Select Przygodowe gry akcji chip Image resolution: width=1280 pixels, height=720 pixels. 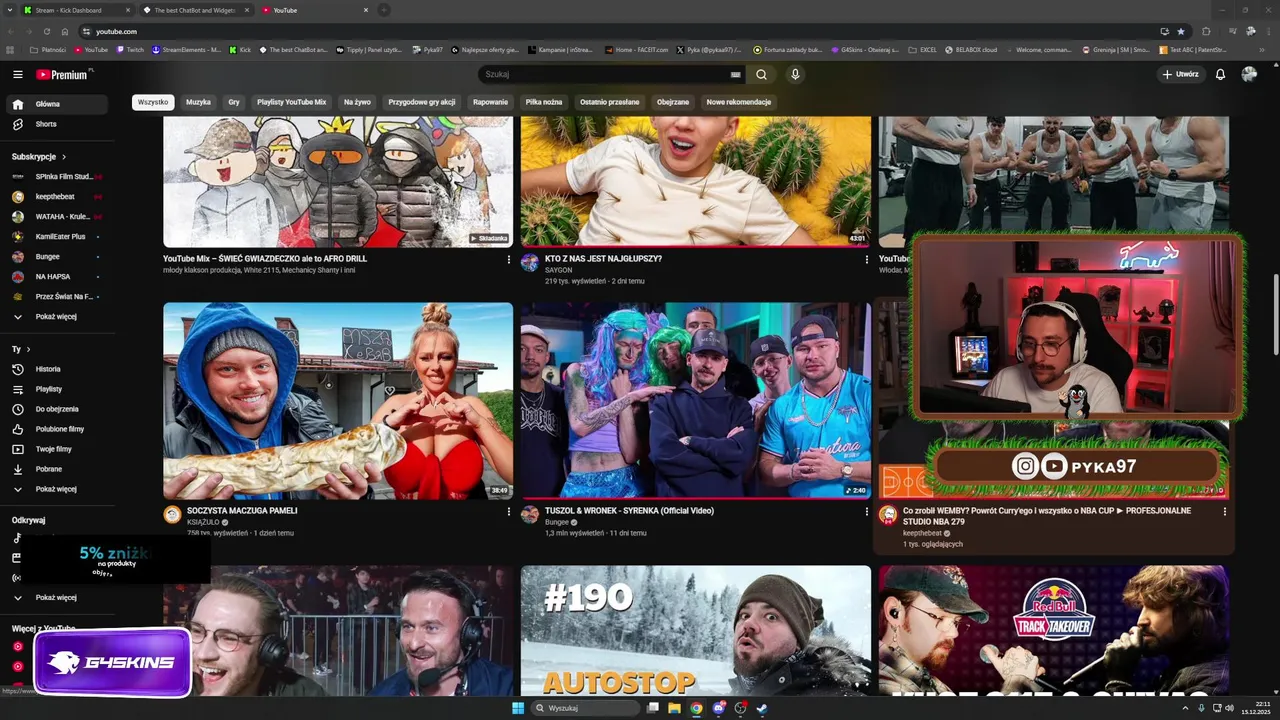(x=422, y=102)
